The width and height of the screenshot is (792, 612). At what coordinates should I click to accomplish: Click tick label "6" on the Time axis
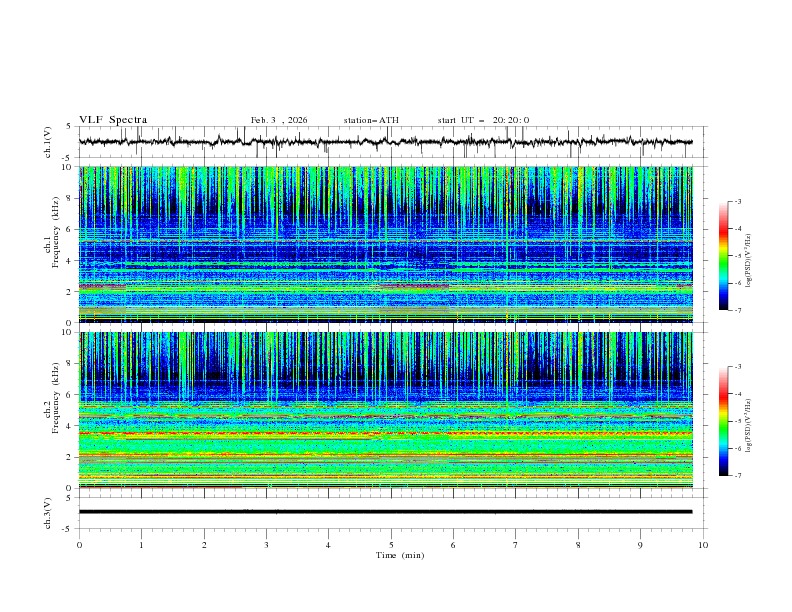[x=454, y=545]
